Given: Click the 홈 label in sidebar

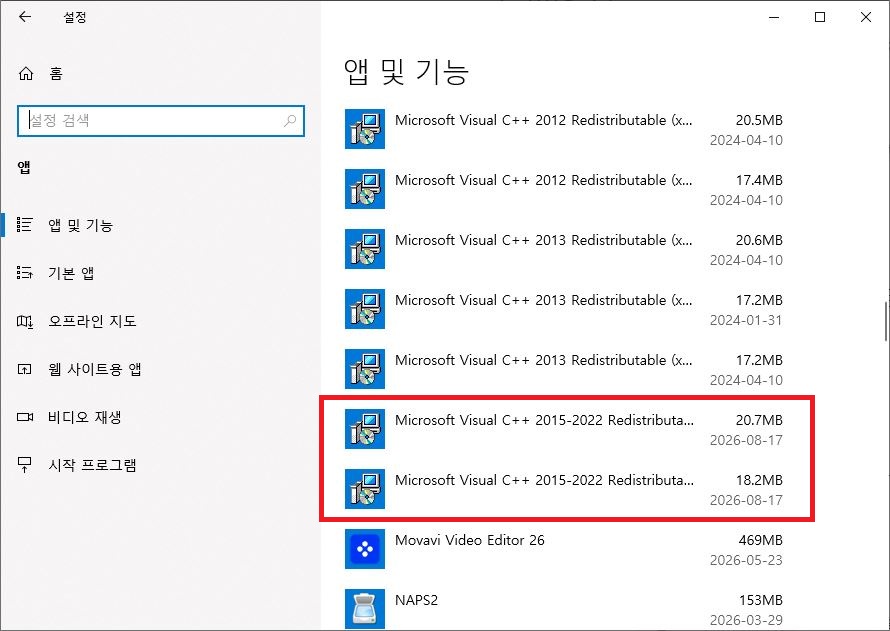Looking at the screenshot, I should click(x=56, y=74).
